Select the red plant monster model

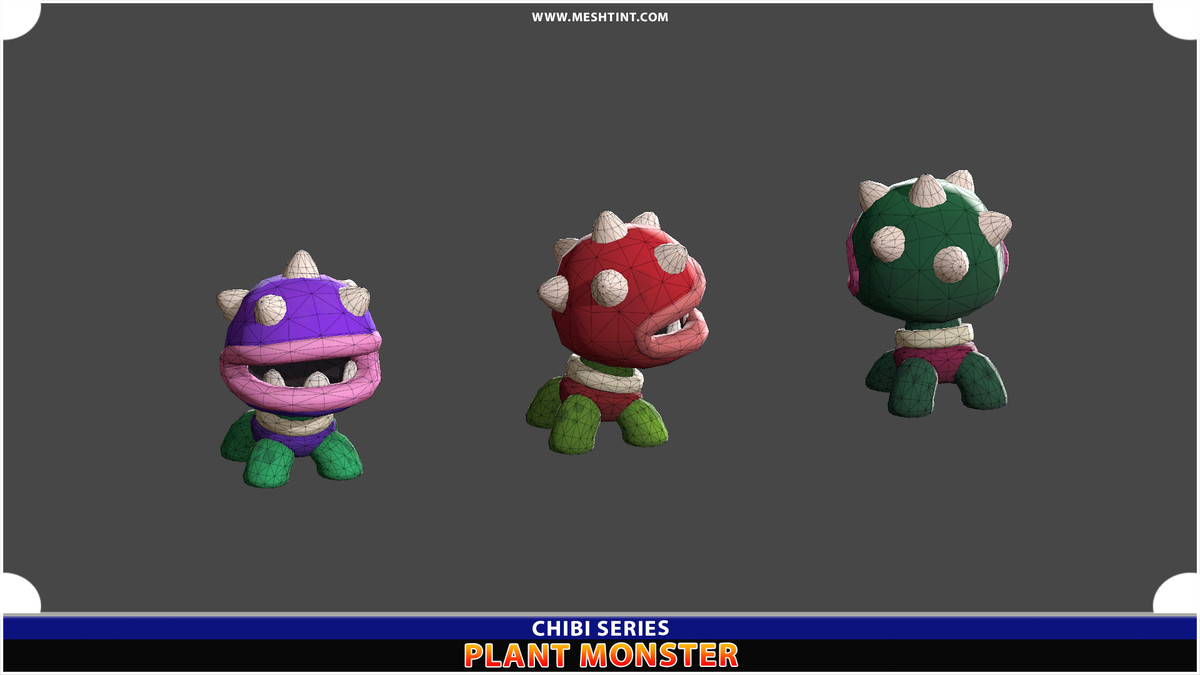(615, 320)
